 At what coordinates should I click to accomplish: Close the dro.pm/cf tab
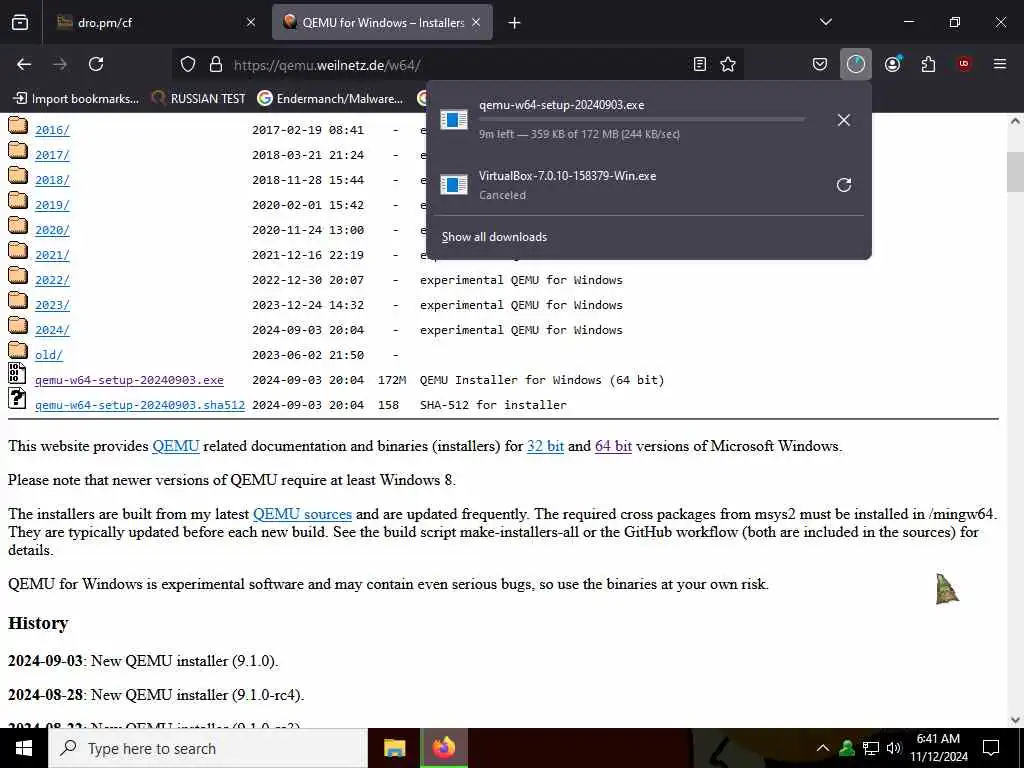pos(251,22)
